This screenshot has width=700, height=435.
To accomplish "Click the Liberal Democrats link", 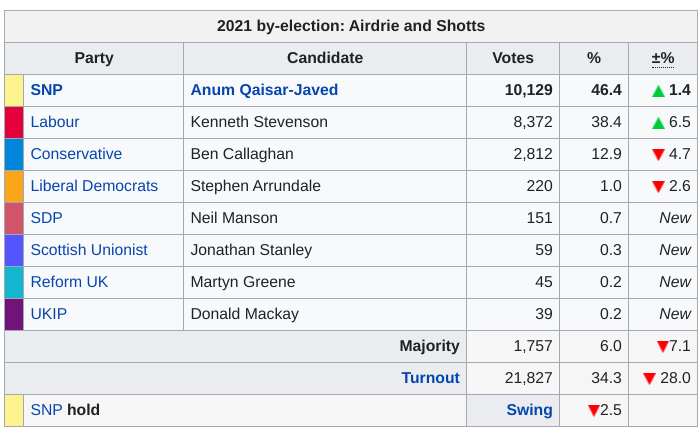I will click(94, 186).
